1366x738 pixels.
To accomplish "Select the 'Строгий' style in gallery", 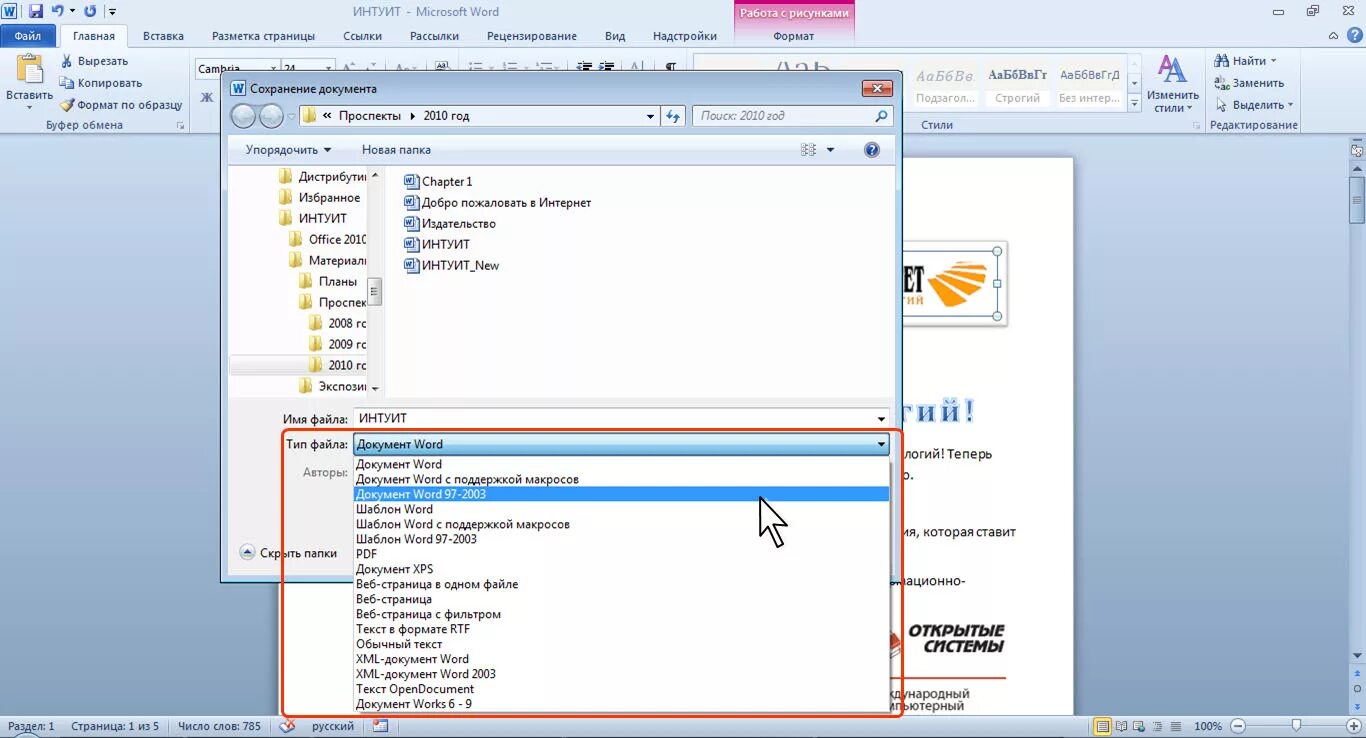I will pyautogui.click(x=1018, y=87).
